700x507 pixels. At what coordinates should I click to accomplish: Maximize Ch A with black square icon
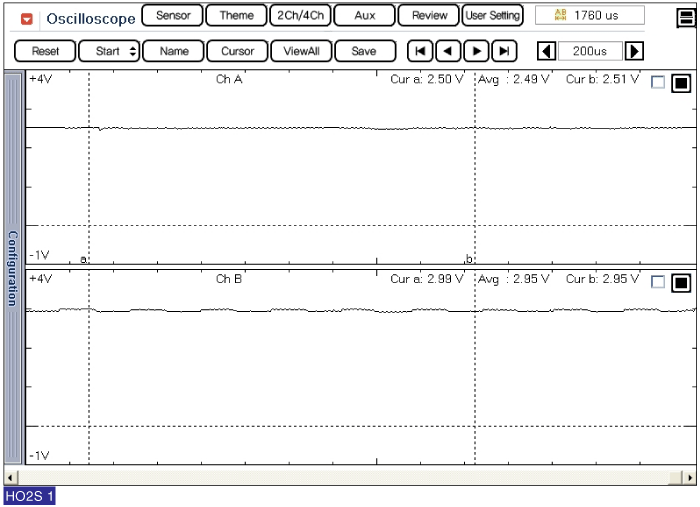(681, 83)
